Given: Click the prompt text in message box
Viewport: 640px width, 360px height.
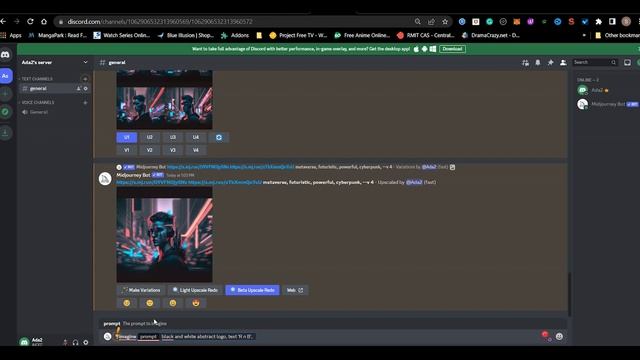Looking at the screenshot, I should tap(208, 337).
